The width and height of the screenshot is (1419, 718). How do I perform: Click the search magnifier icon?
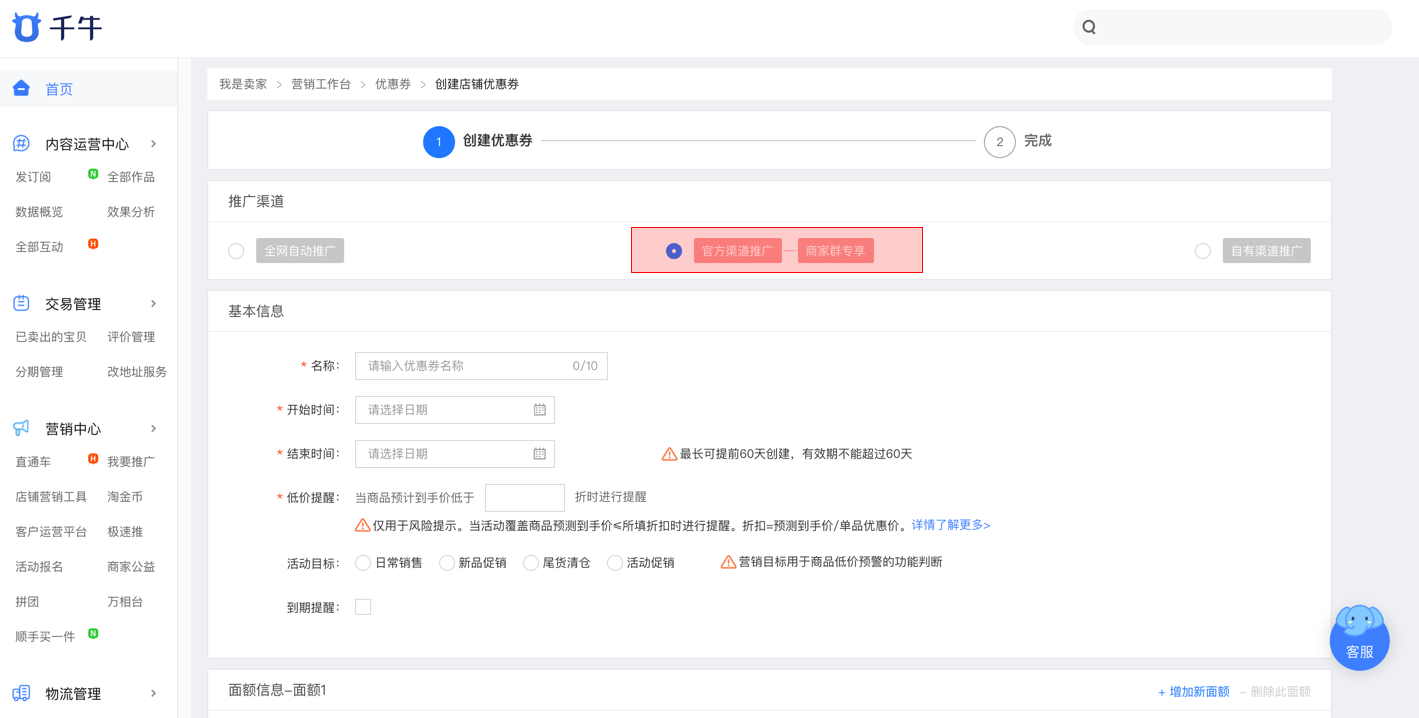1090,27
